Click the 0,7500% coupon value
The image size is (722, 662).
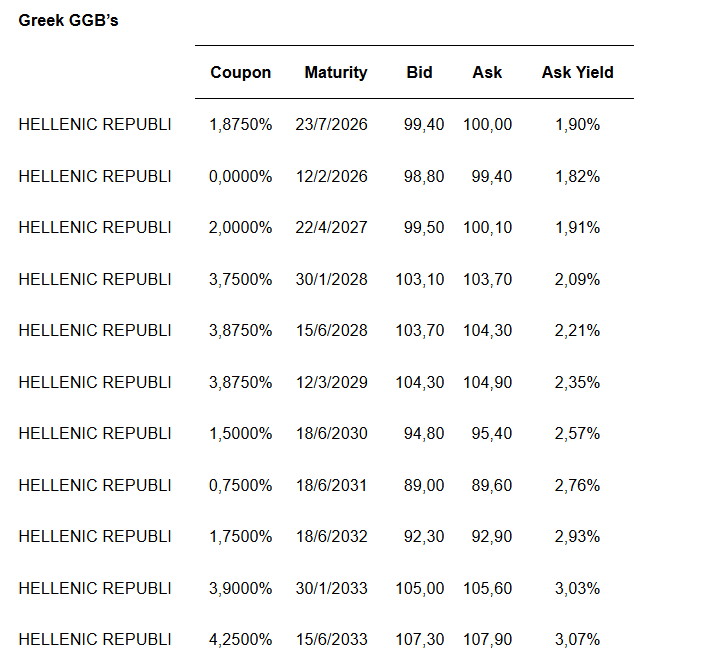tap(240, 485)
